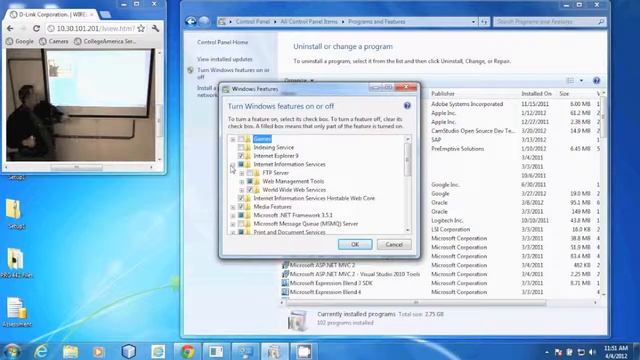
Task: Expand the Media Features node
Action: point(233,207)
